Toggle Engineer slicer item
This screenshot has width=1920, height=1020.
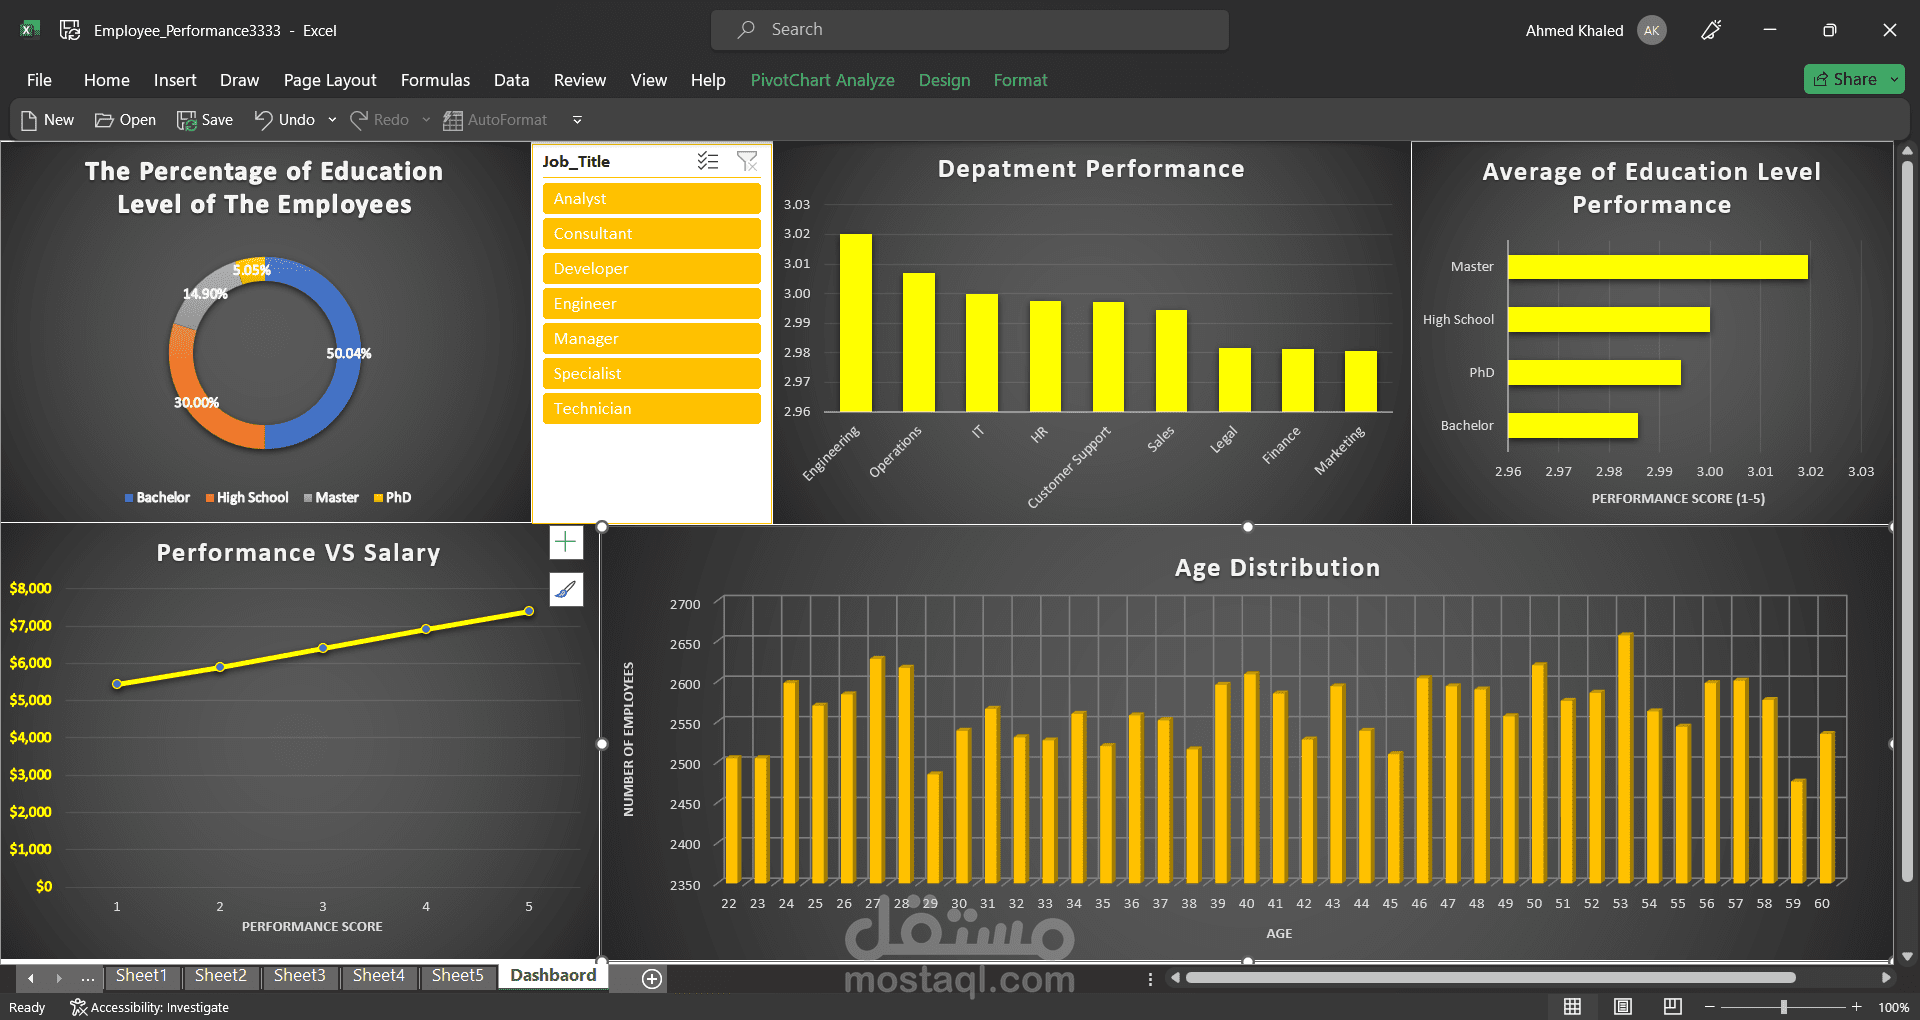click(x=652, y=304)
